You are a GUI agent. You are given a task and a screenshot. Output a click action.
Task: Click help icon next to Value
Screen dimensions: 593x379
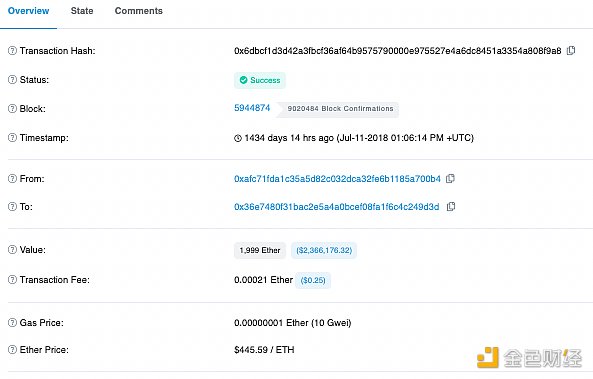point(12,250)
